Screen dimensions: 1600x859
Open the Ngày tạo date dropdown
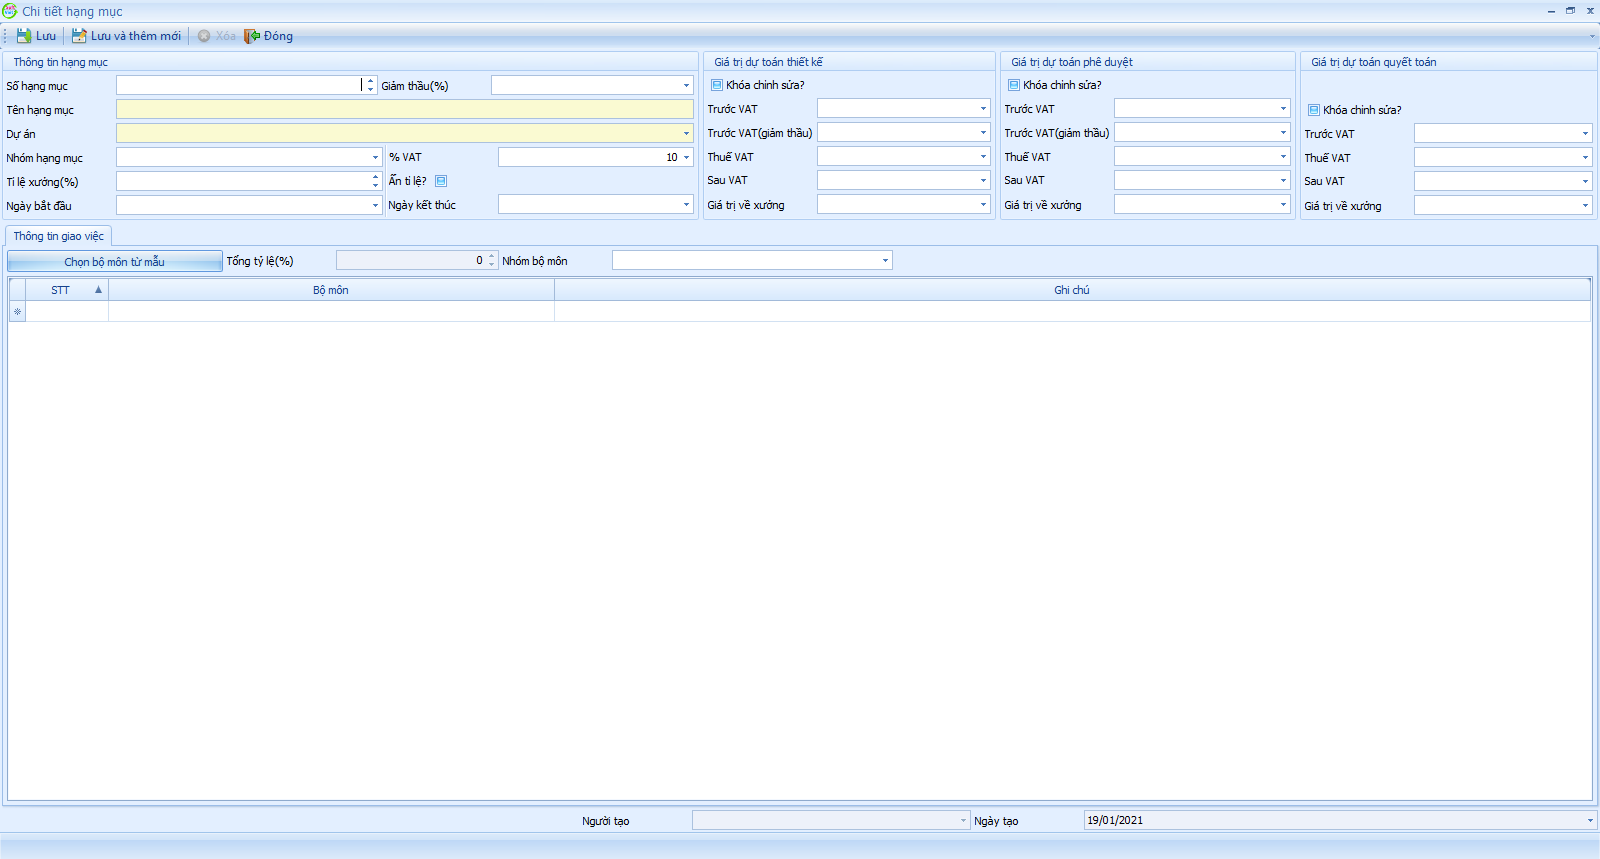[x=1590, y=821]
